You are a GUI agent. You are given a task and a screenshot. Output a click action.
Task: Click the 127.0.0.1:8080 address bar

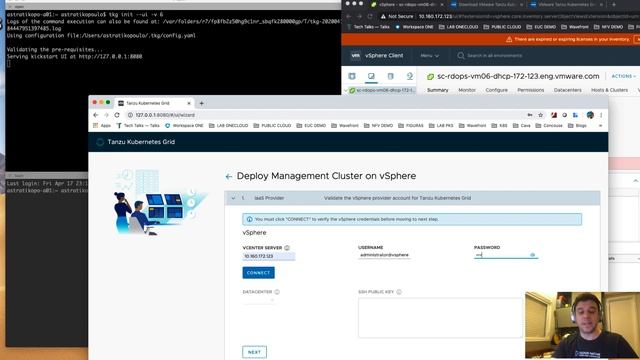pos(322,115)
